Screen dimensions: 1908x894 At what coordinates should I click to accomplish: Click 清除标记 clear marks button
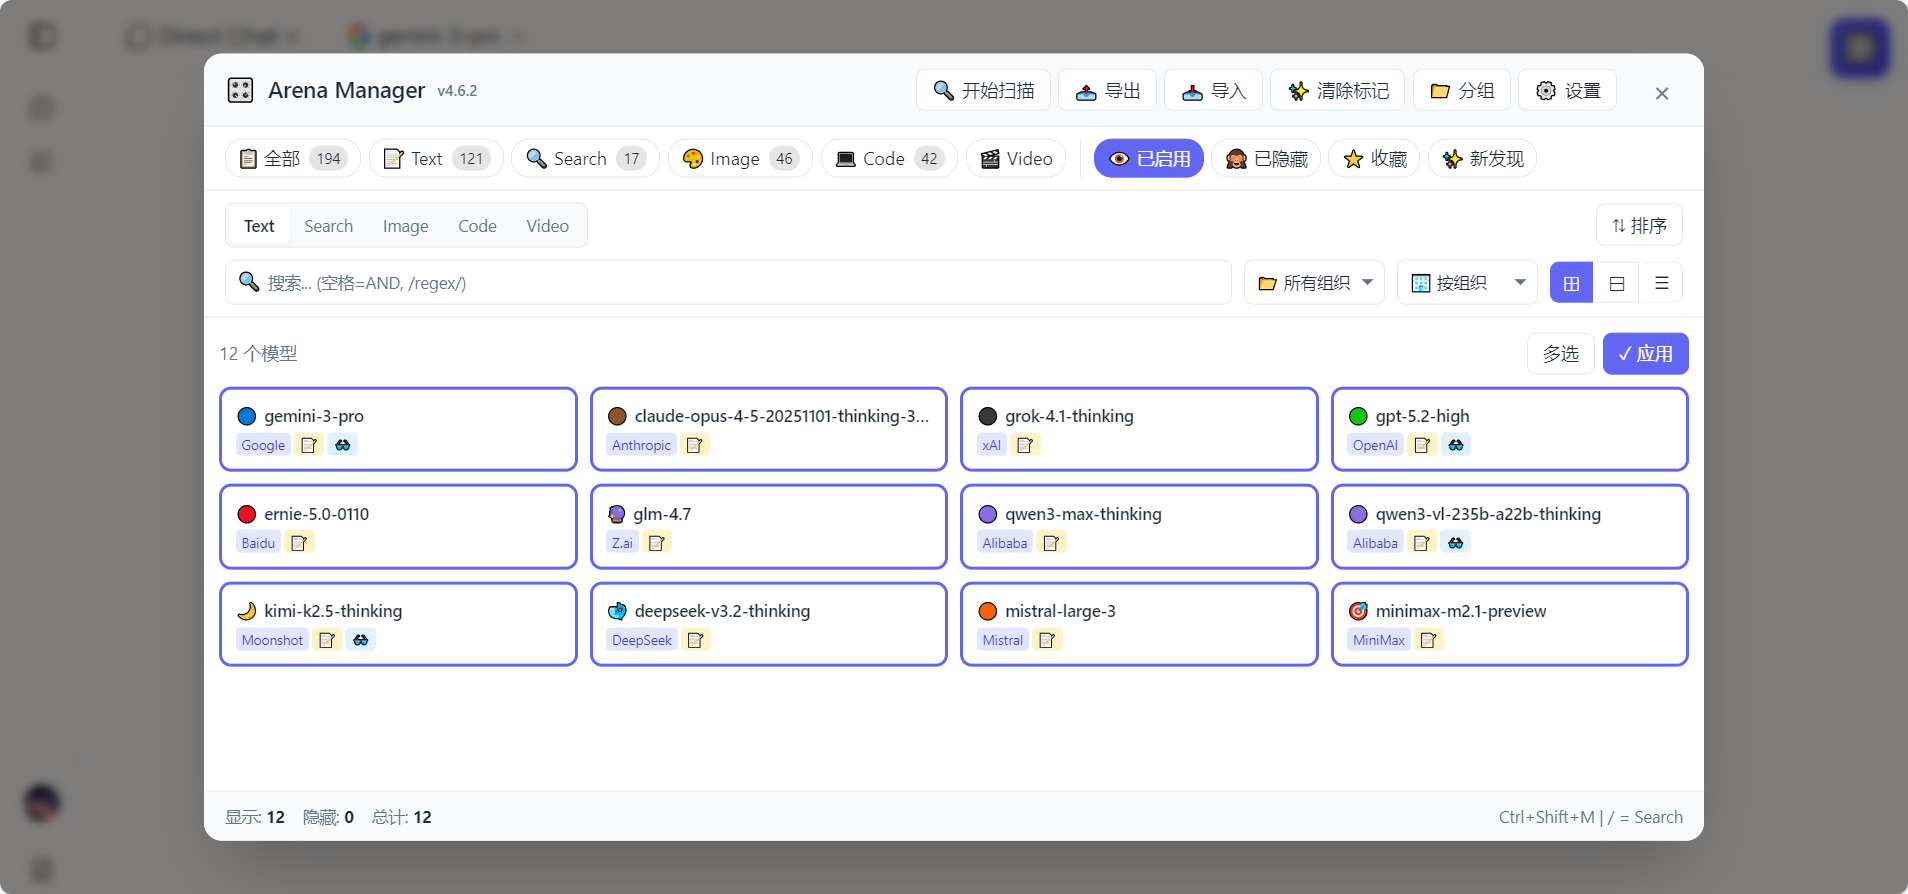click(x=1337, y=90)
